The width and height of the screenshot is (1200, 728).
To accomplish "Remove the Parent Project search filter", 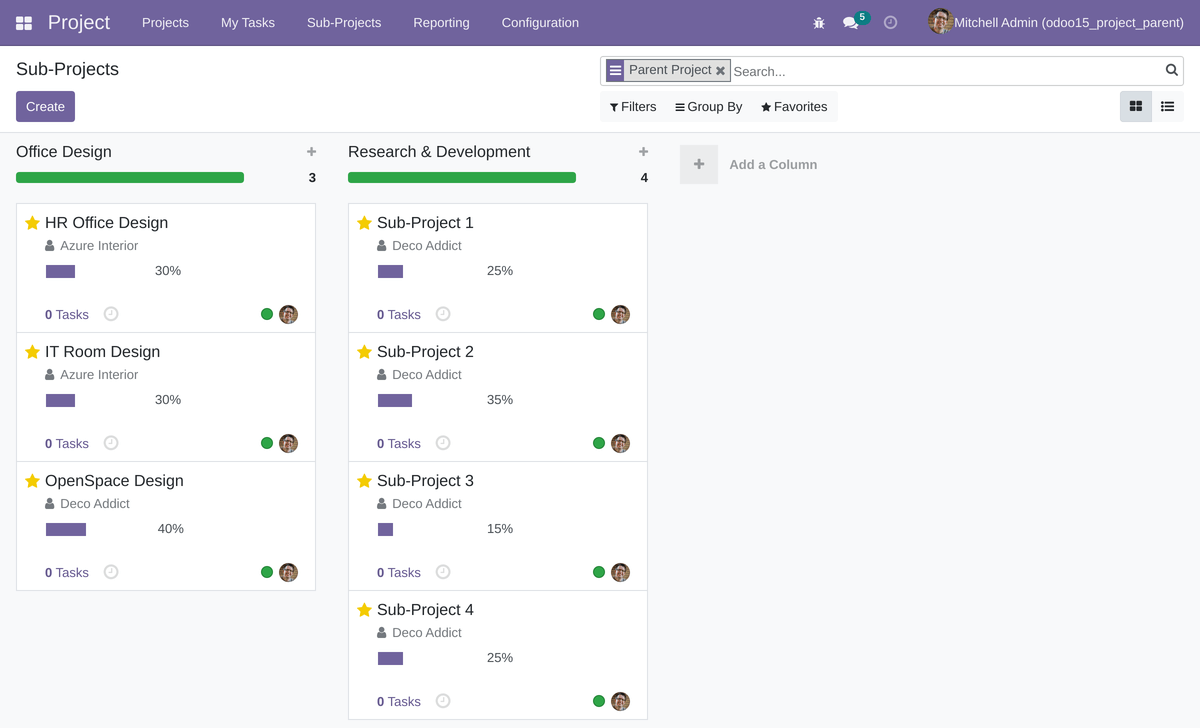I will tap(720, 70).
